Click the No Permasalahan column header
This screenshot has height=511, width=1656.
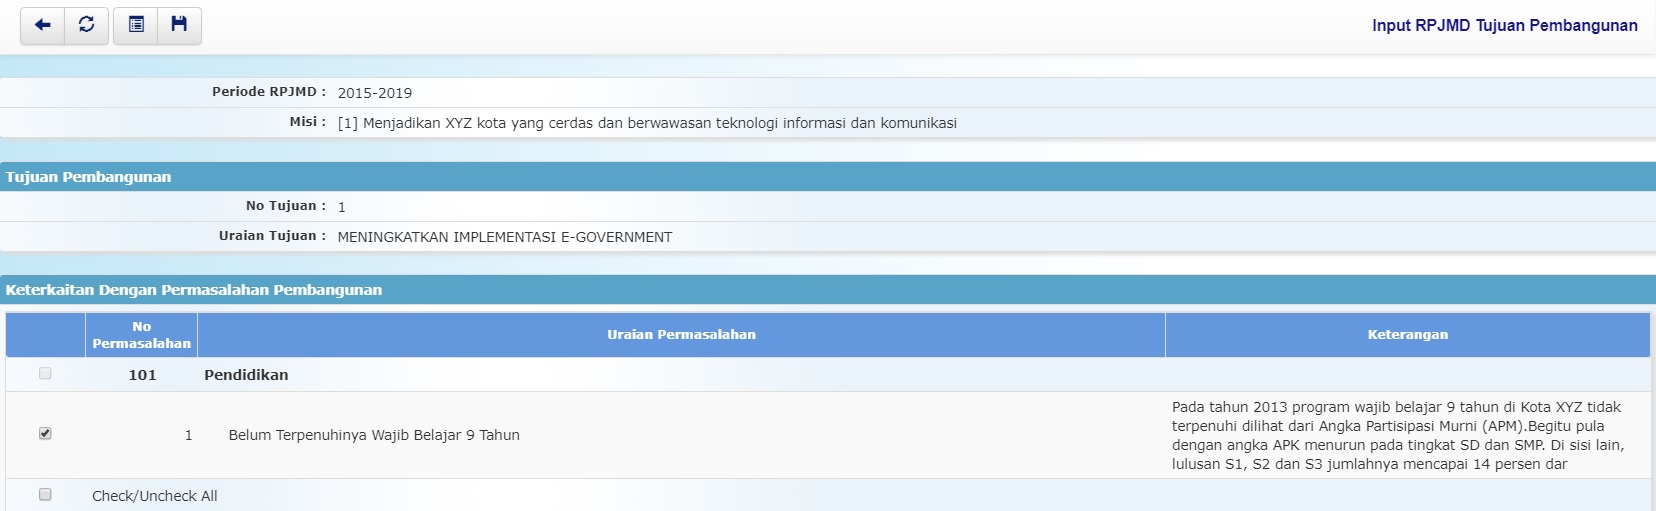[141, 335]
